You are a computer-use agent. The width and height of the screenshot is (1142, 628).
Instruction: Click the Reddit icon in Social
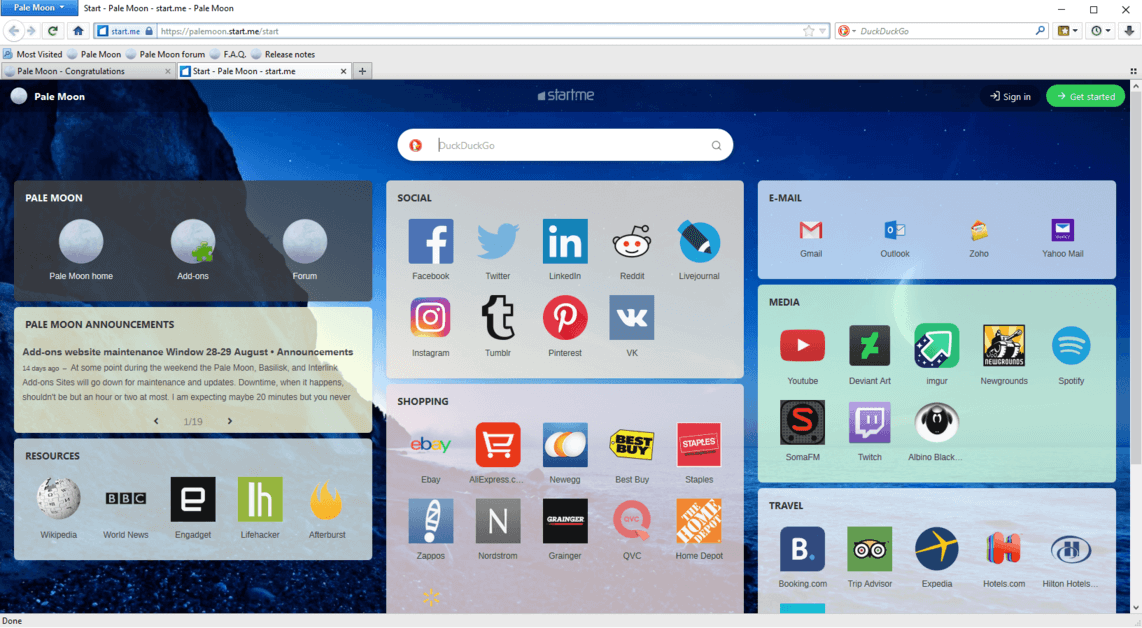[x=631, y=242]
